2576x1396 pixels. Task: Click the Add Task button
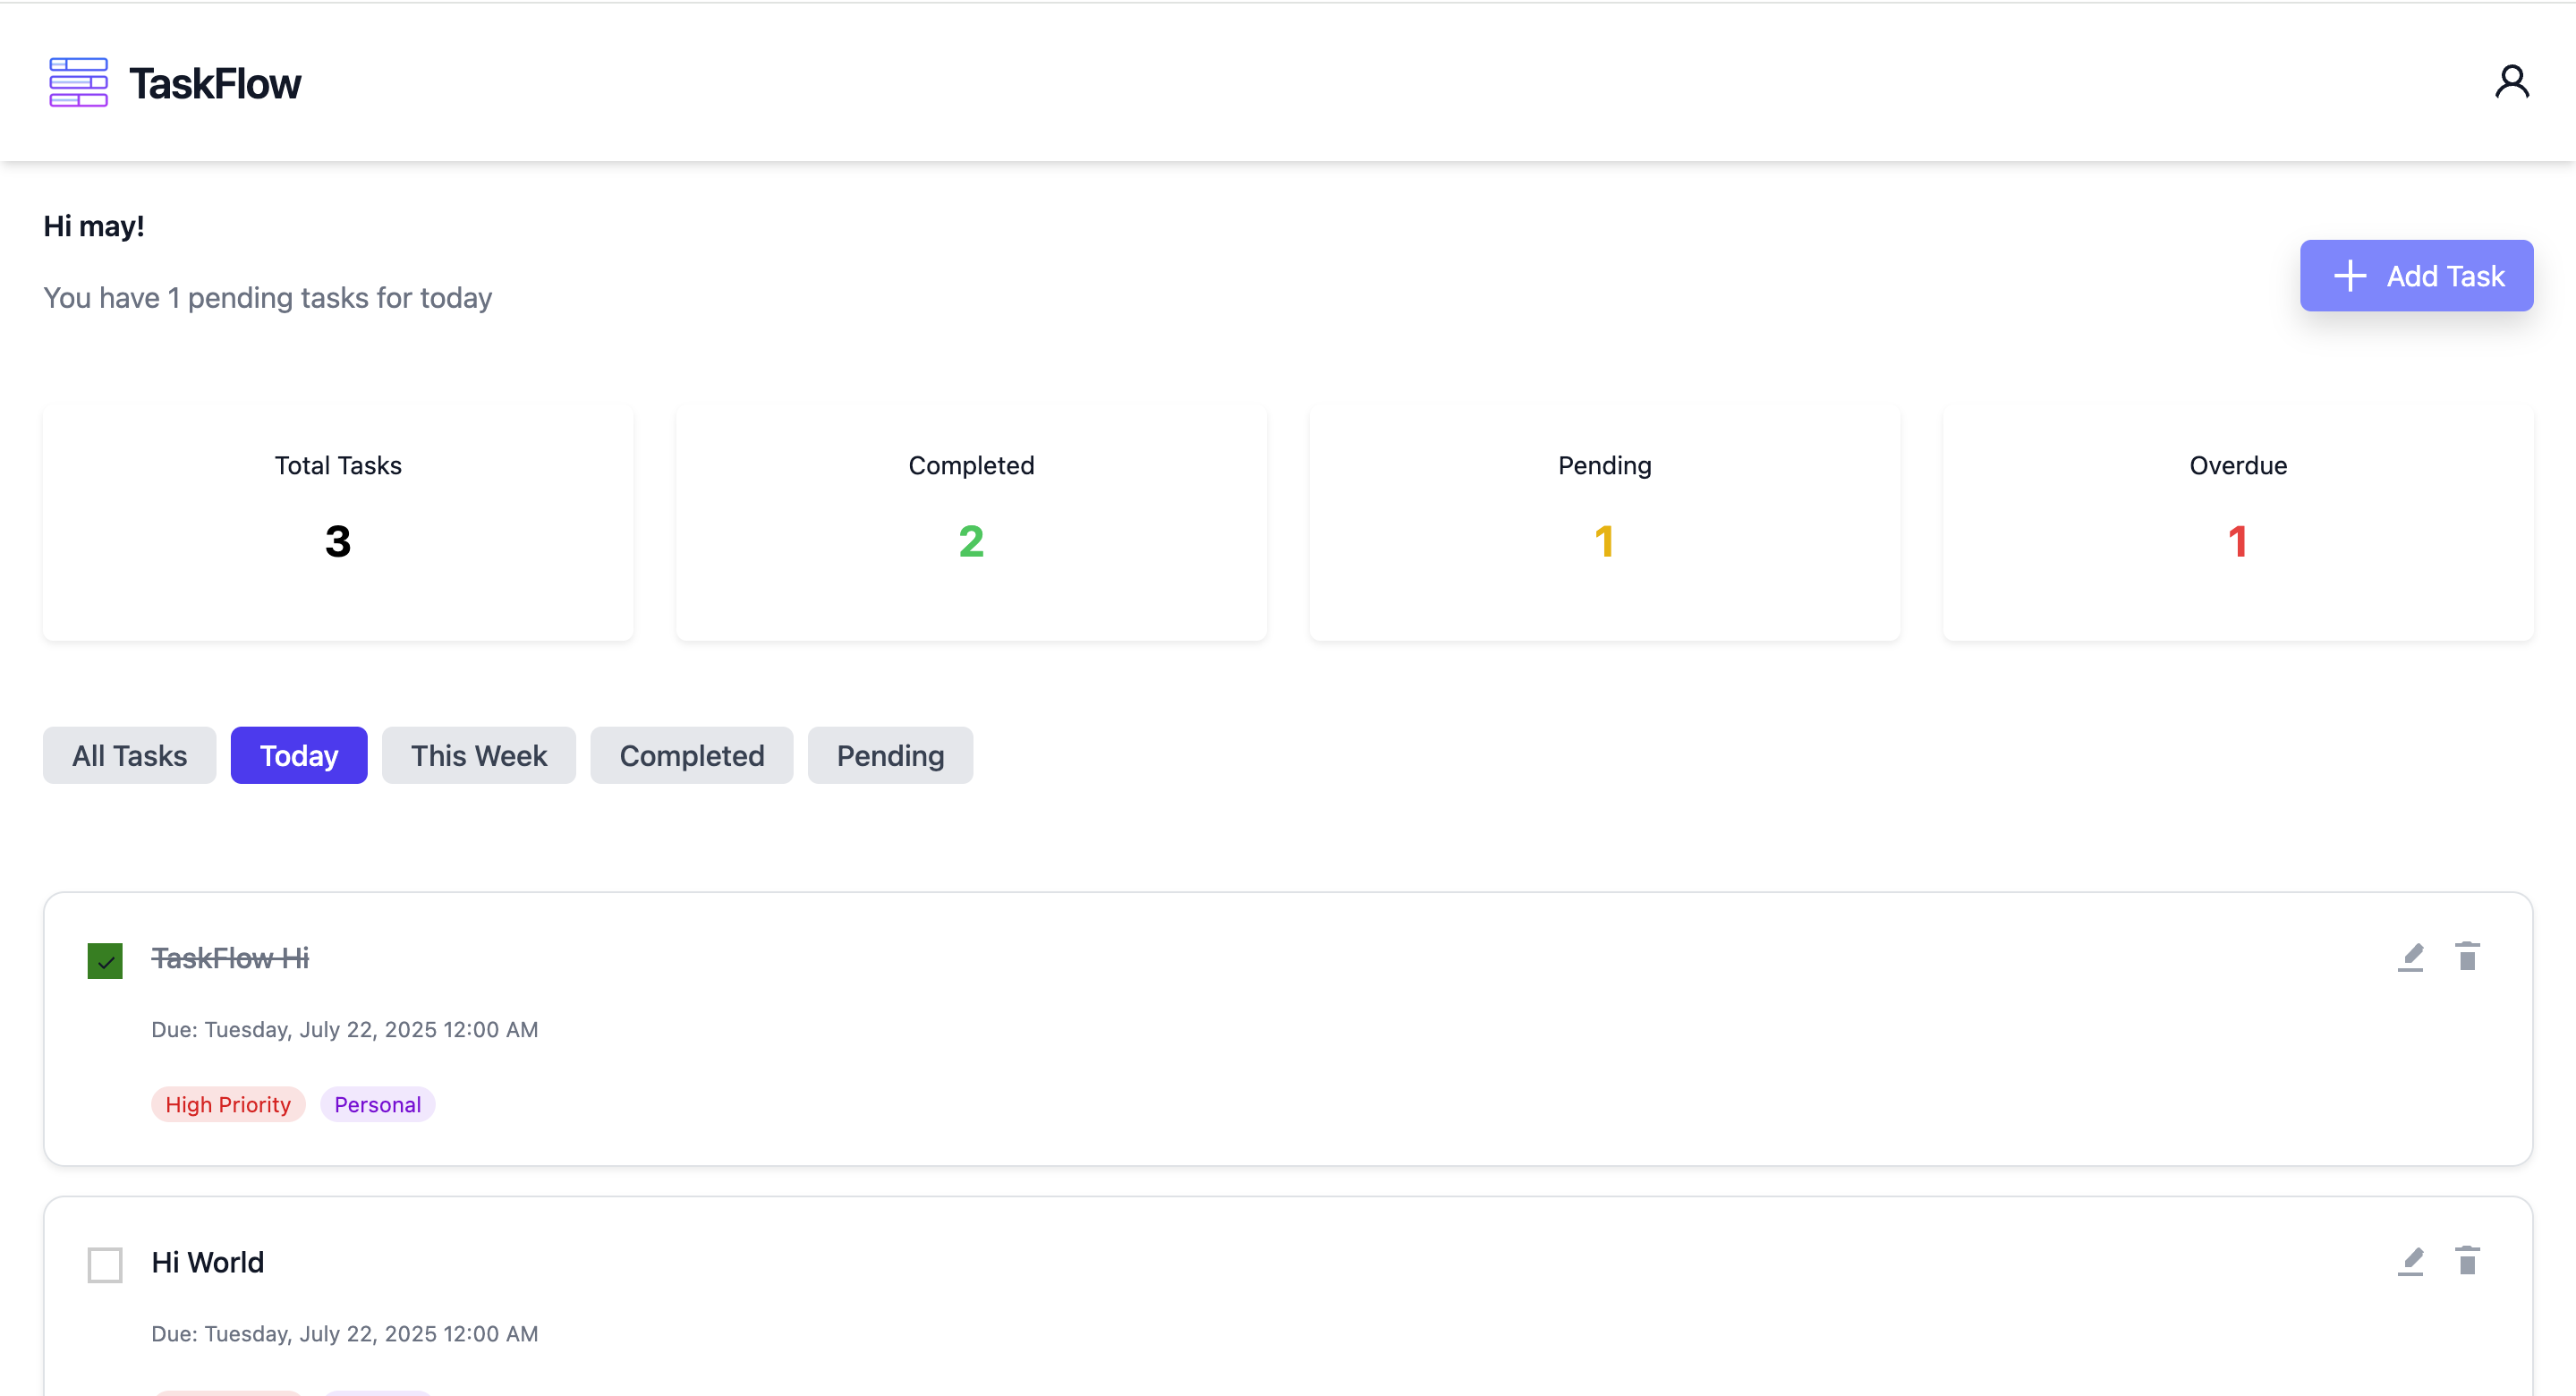point(2416,275)
